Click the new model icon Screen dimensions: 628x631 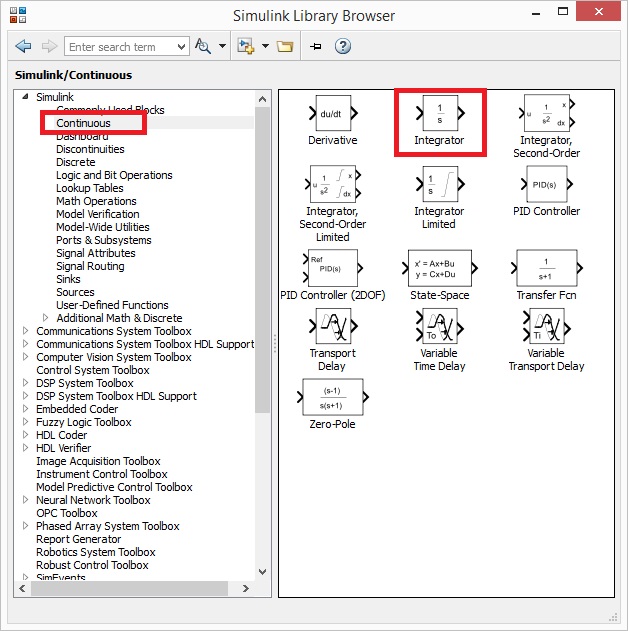coord(245,46)
